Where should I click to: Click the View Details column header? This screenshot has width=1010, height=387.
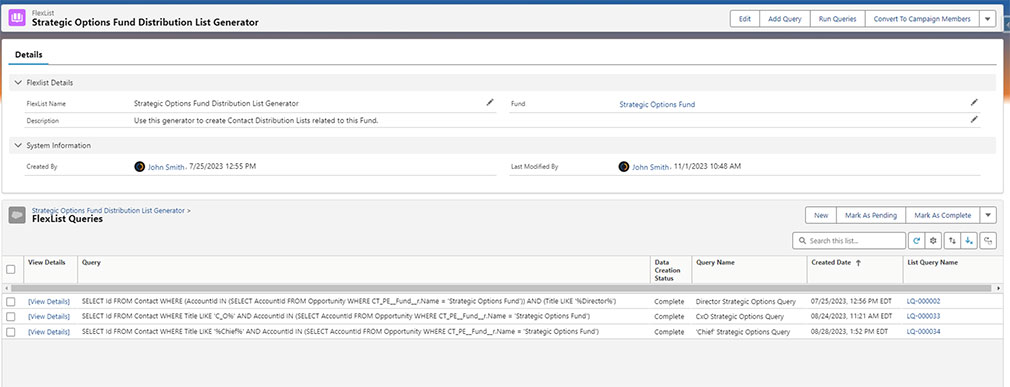pos(50,269)
